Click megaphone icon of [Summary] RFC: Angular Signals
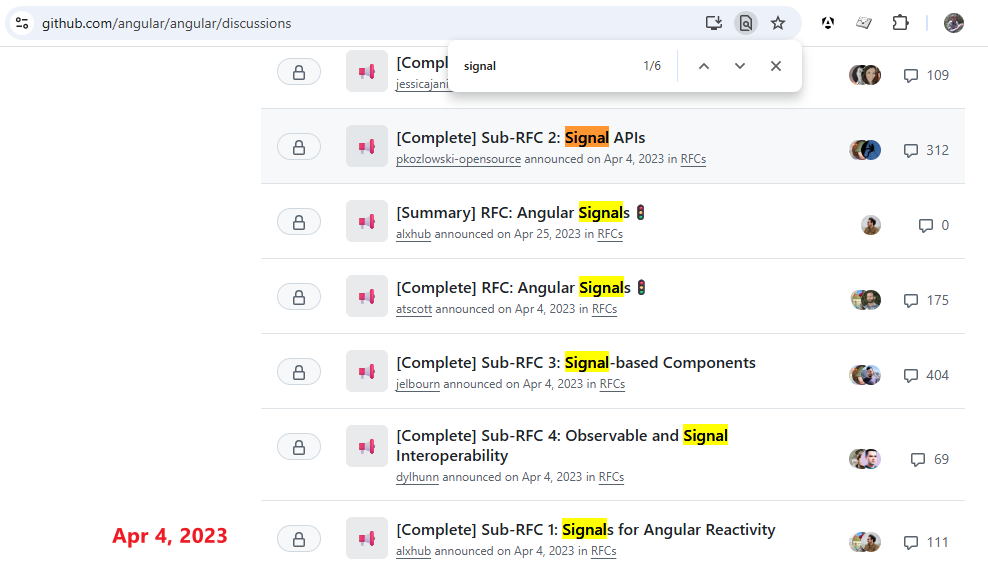Screen dimensions: 988x574 (367, 221)
